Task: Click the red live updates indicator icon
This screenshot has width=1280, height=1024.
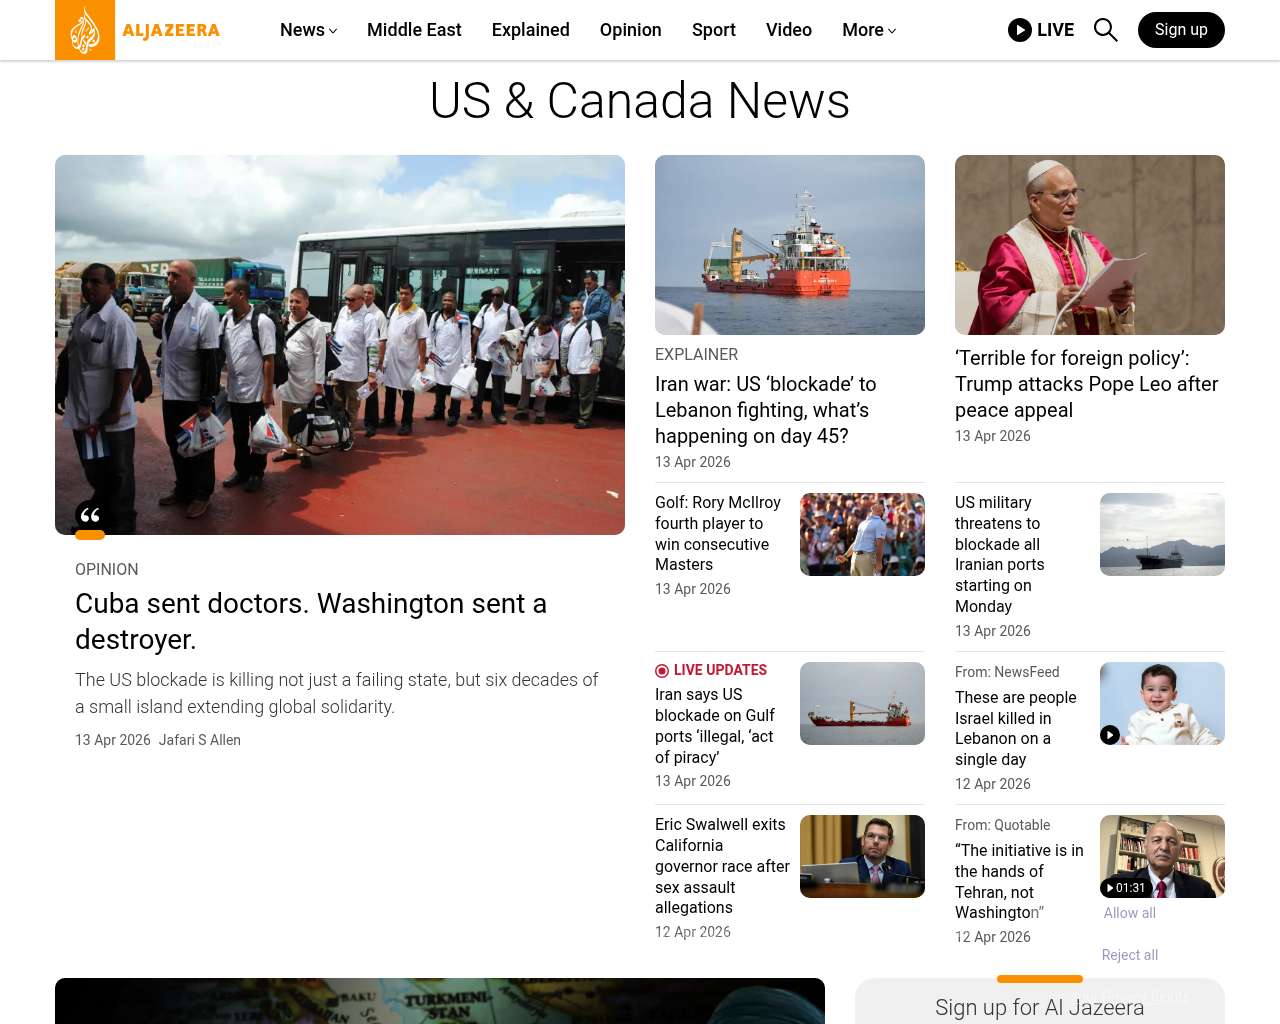Action: coord(662,671)
